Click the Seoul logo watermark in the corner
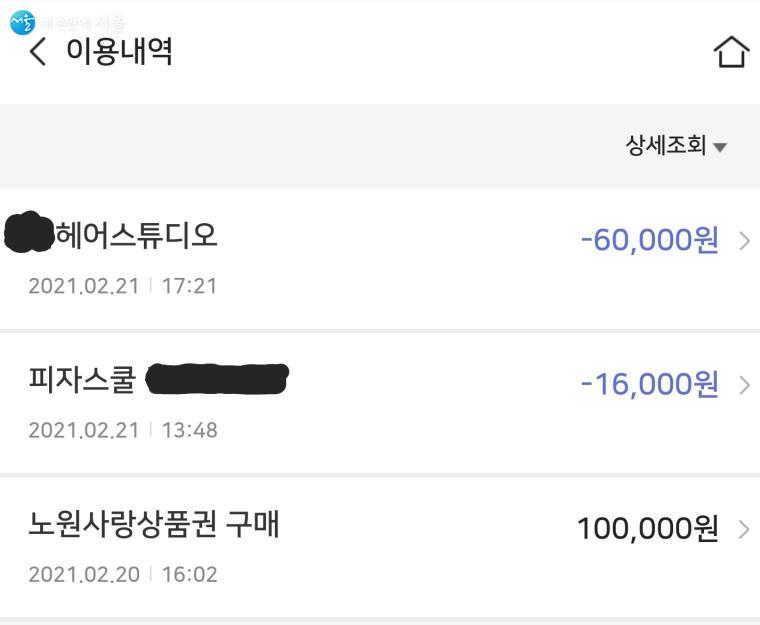This screenshot has width=760, height=625. pyautogui.click(x=22, y=21)
